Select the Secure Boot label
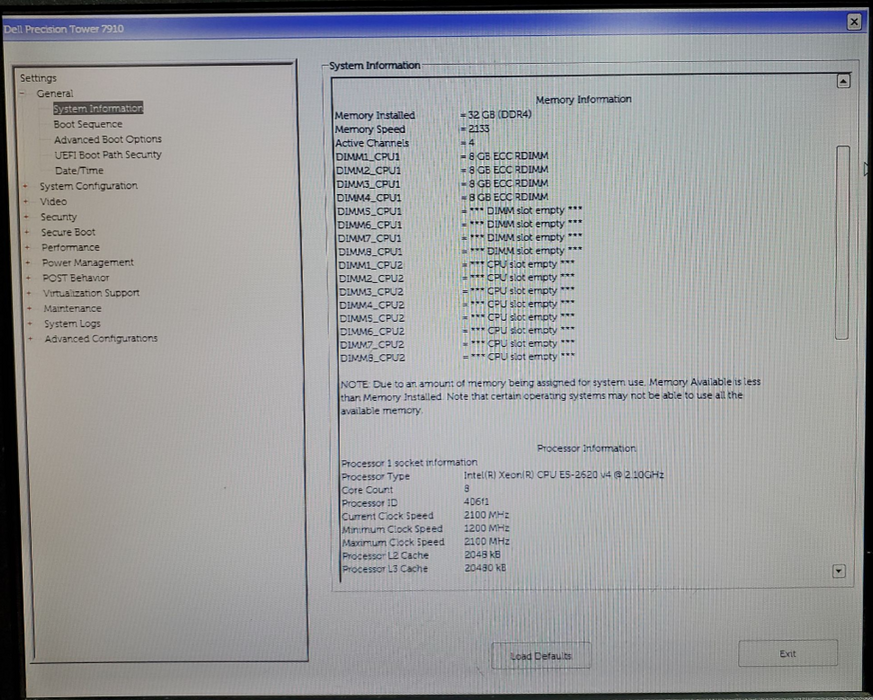This screenshot has height=700, width=873. [68, 232]
